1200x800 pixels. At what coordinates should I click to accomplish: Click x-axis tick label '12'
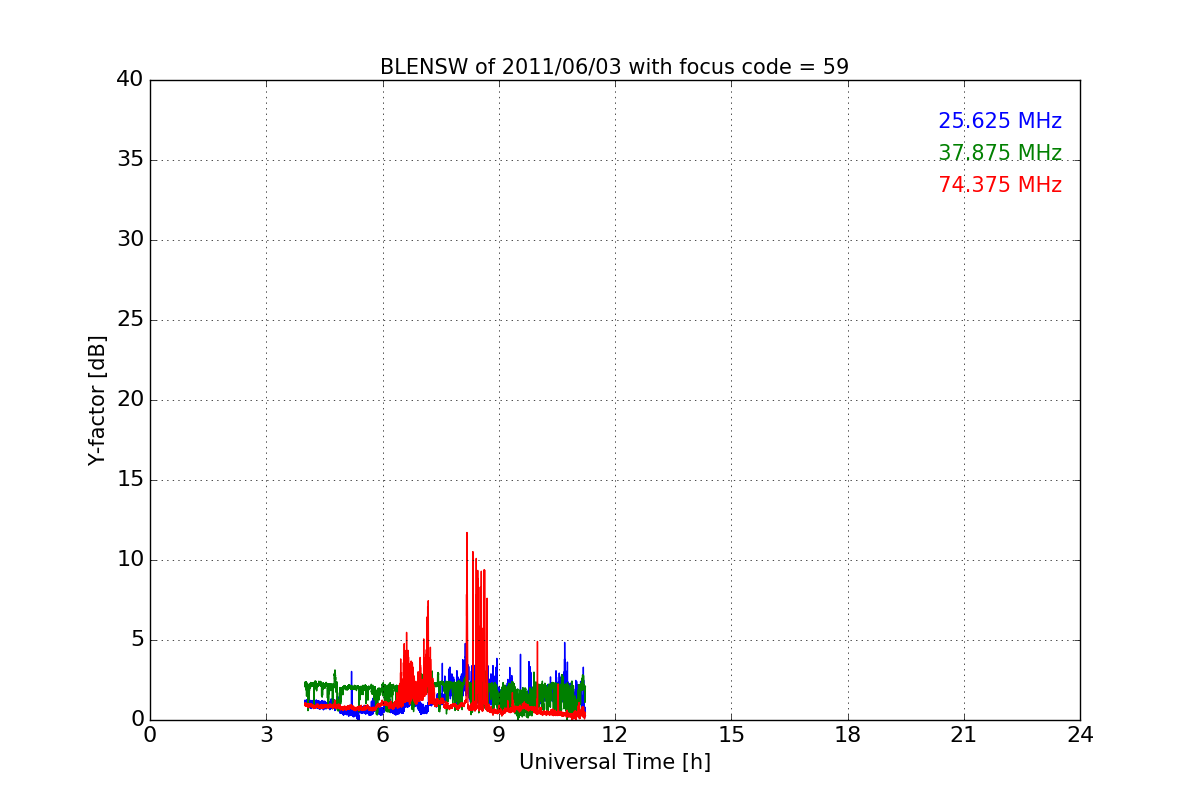tap(615, 734)
